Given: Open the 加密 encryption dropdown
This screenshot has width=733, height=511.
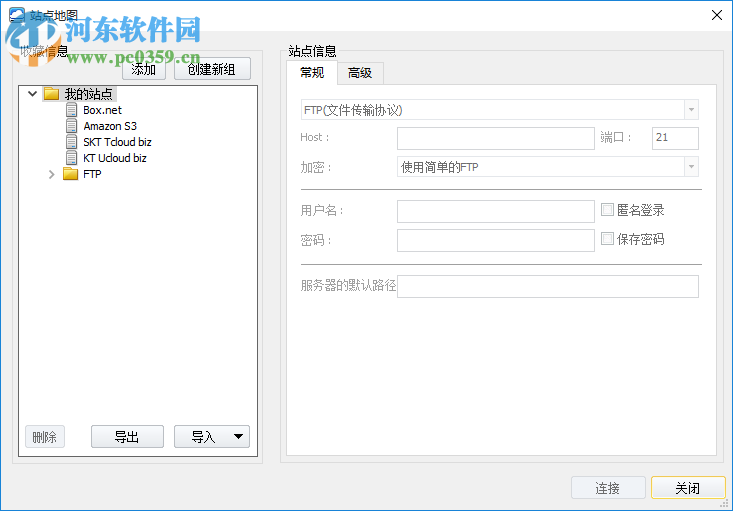Looking at the screenshot, I should click(x=691, y=166).
